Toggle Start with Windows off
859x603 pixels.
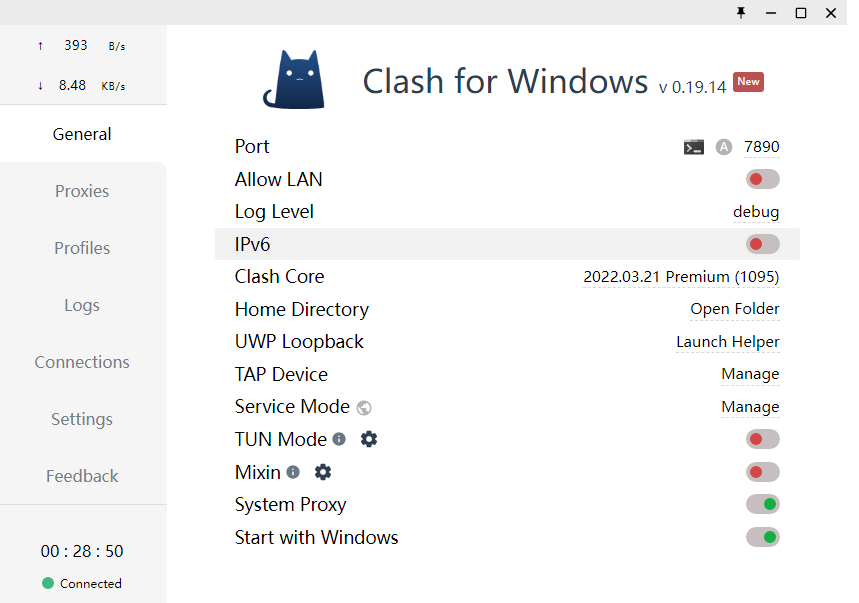[762, 537]
